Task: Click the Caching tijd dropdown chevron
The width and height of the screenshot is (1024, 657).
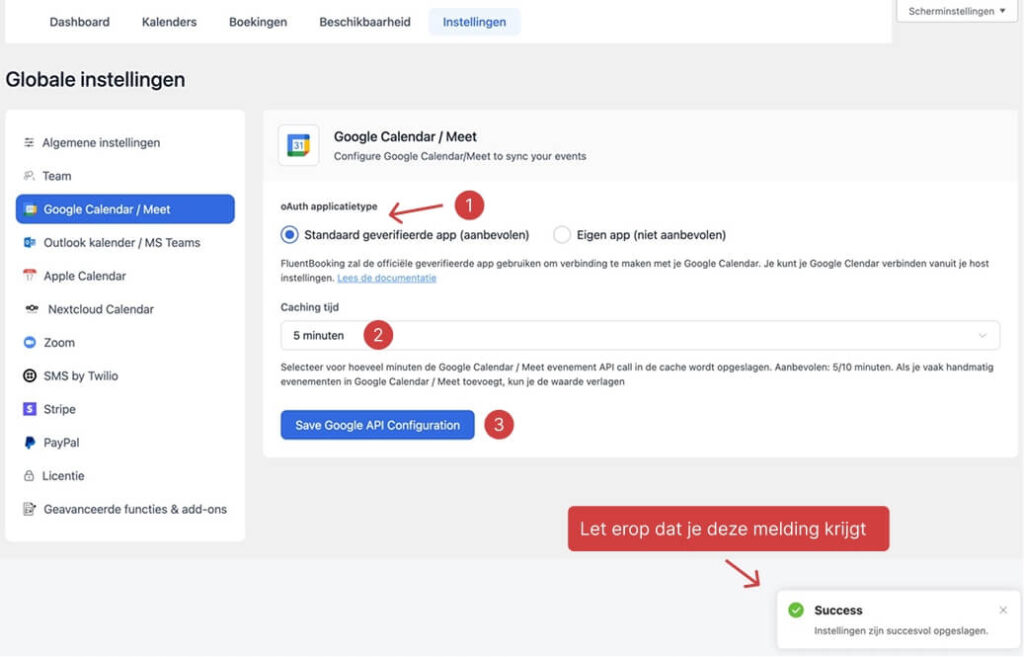Action: (982, 336)
